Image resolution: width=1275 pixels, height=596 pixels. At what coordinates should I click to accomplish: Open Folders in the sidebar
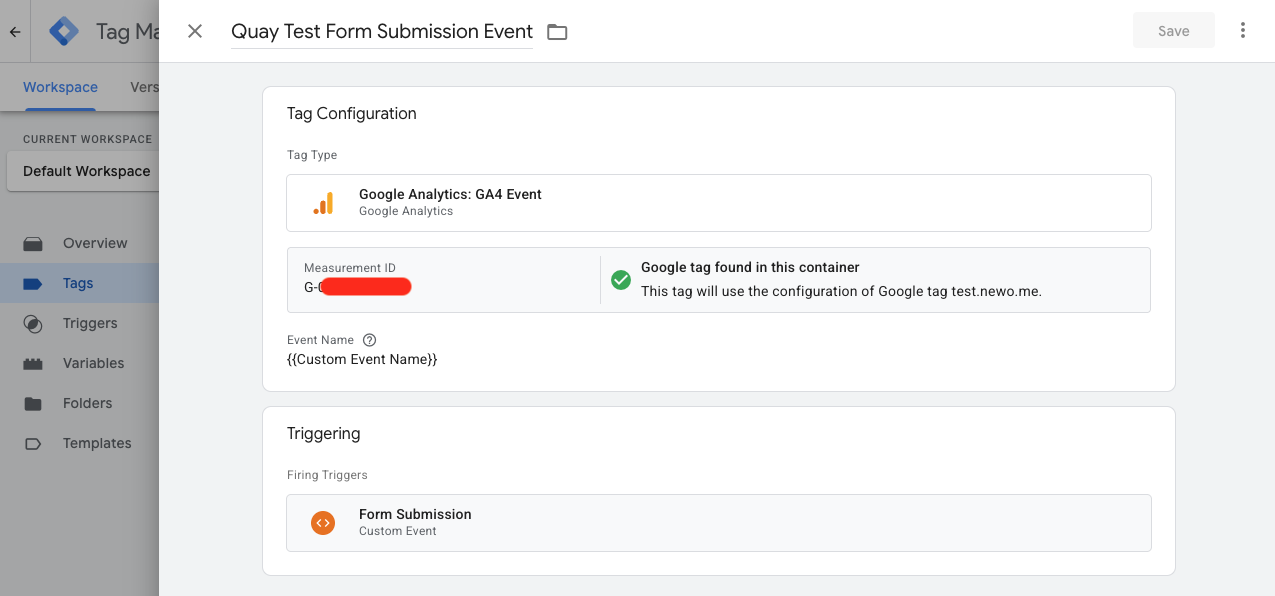[80, 403]
